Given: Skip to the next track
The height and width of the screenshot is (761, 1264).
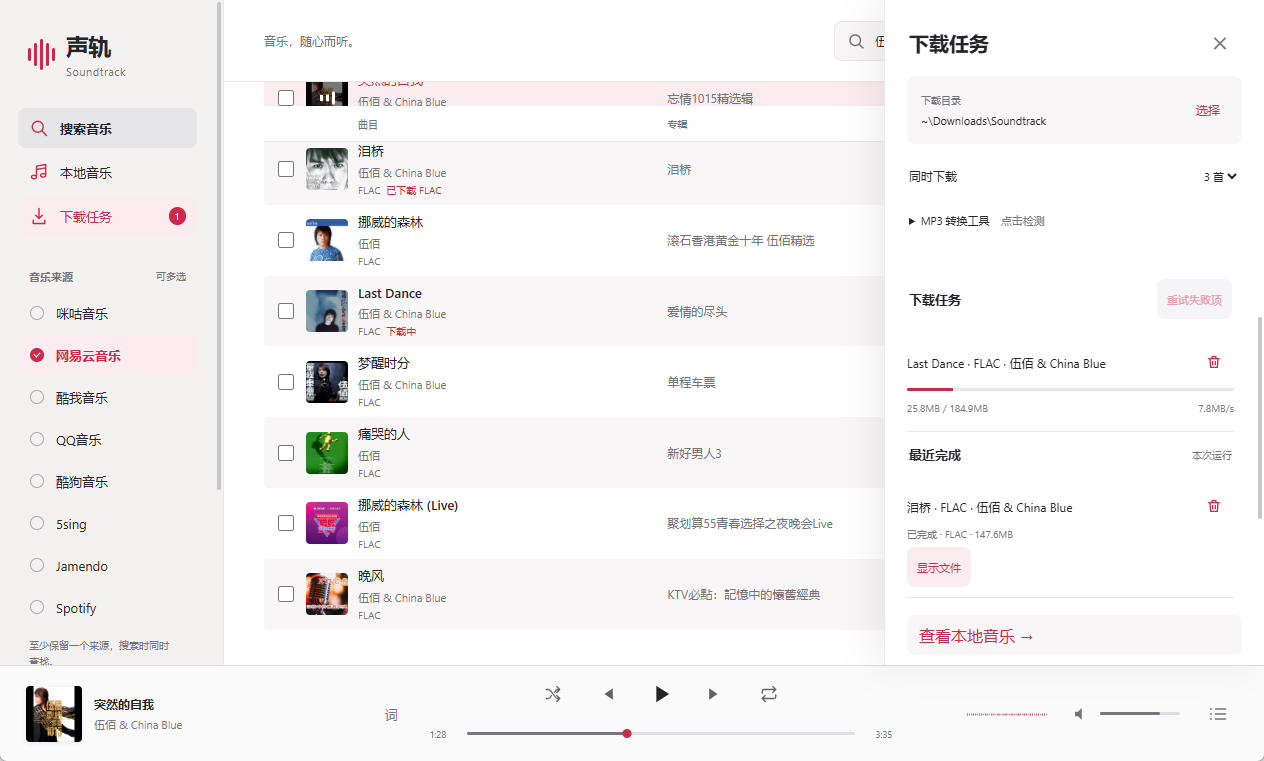Looking at the screenshot, I should 713,694.
